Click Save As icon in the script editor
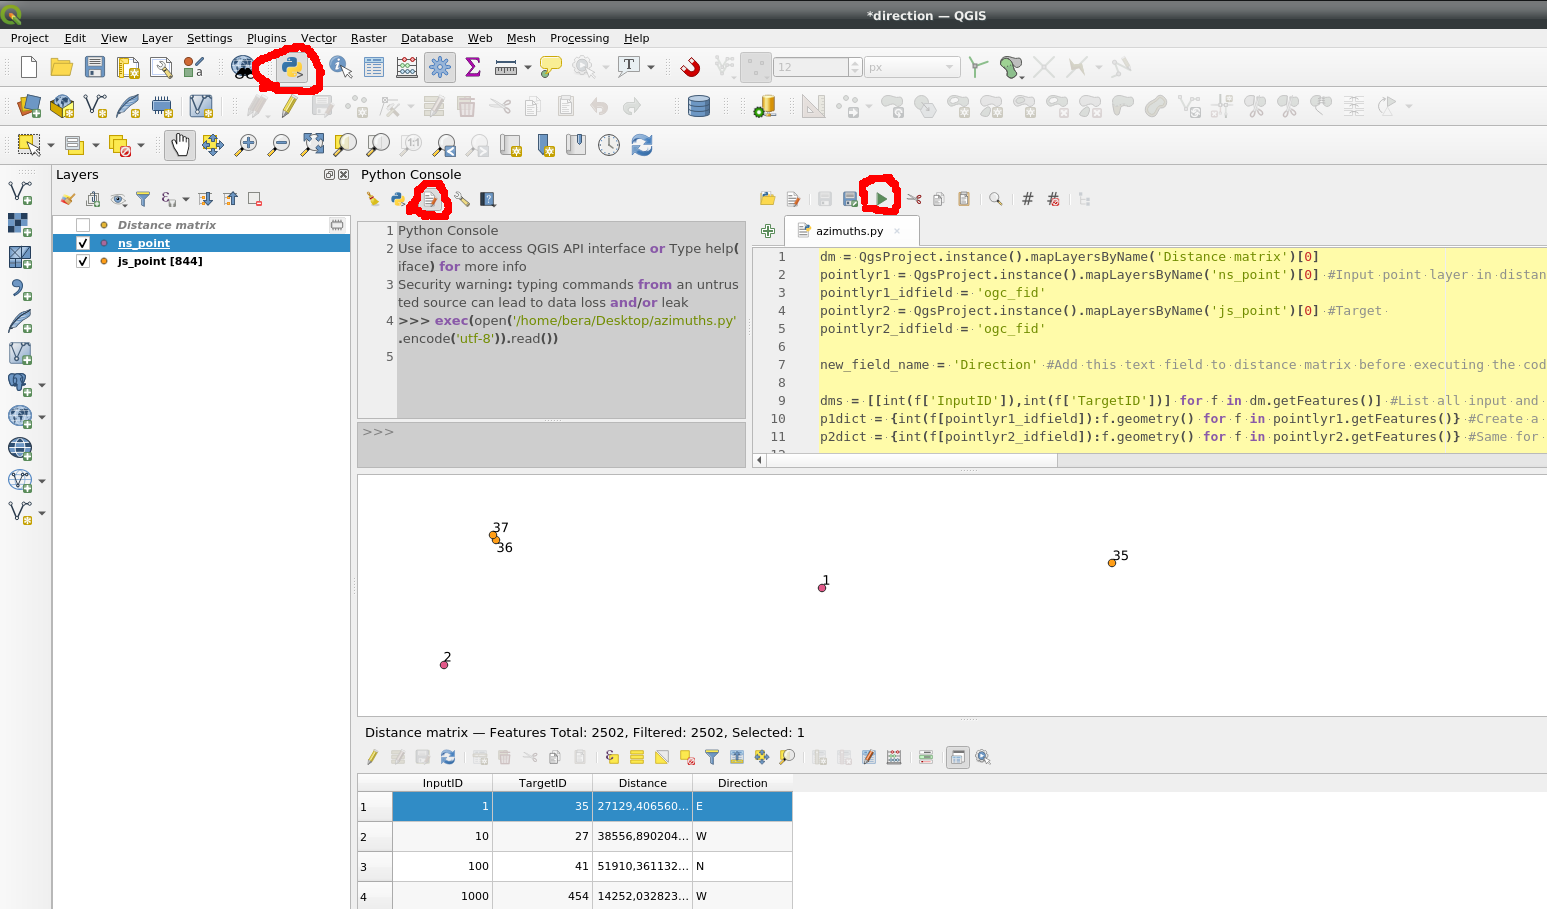Image resolution: width=1547 pixels, height=909 pixels. tap(850, 199)
